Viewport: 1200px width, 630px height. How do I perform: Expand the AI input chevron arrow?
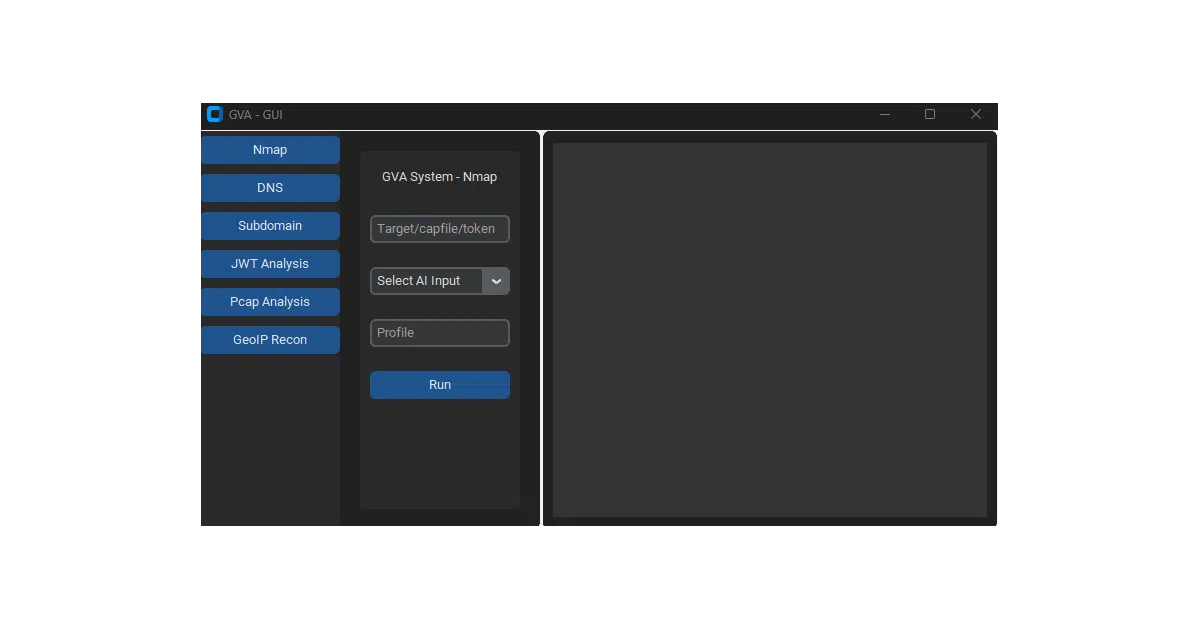(x=496, y=281)
